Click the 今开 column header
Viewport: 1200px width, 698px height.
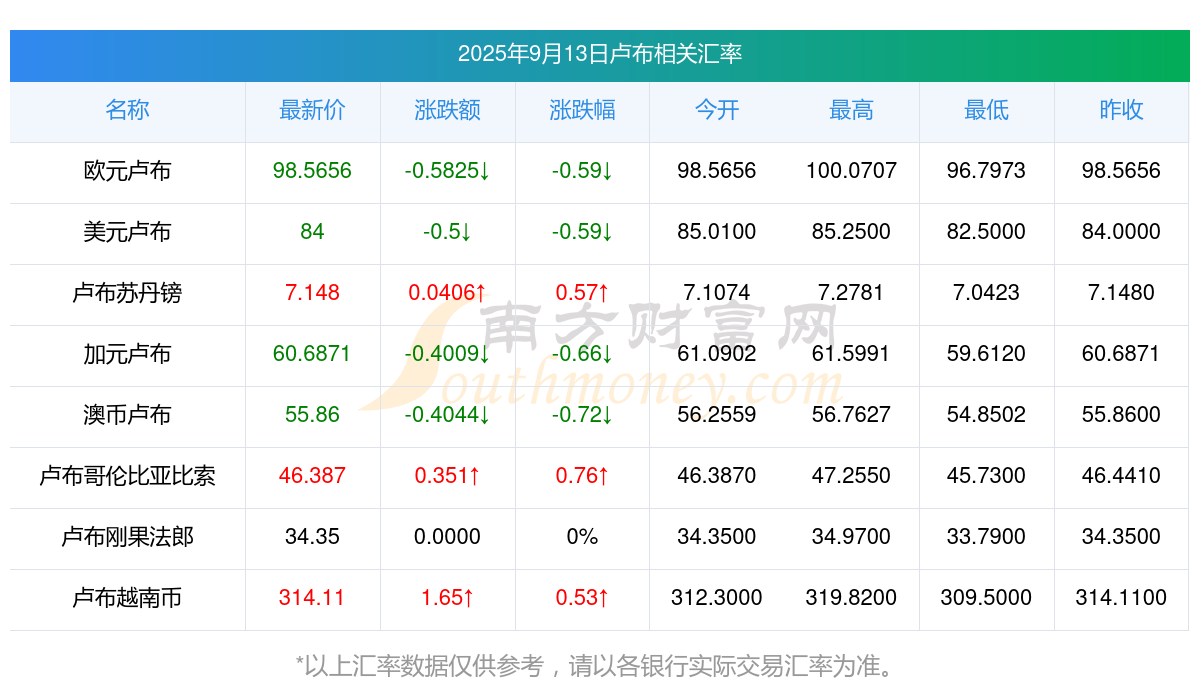pos(717,110)
